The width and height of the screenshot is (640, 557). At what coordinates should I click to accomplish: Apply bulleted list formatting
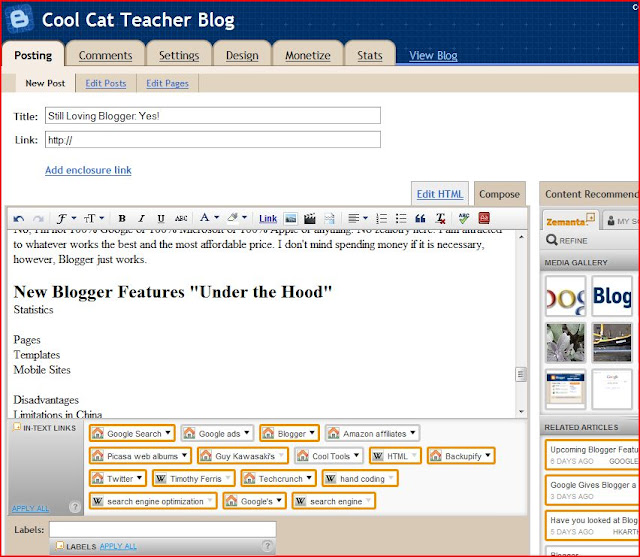[x=401, y=219]
